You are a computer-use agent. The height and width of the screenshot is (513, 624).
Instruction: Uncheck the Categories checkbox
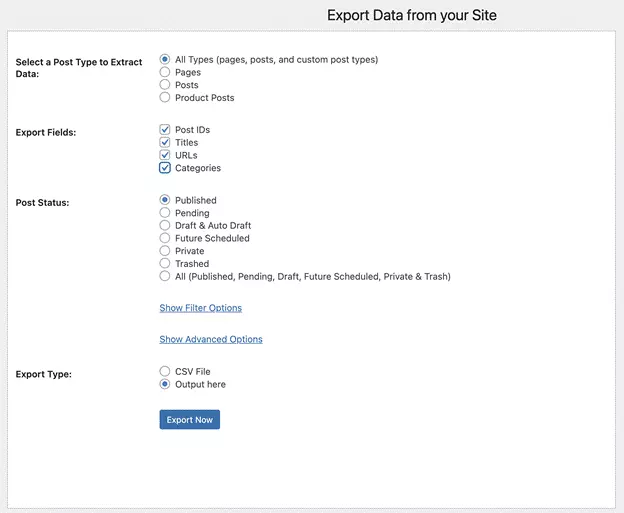coord(165,168)
